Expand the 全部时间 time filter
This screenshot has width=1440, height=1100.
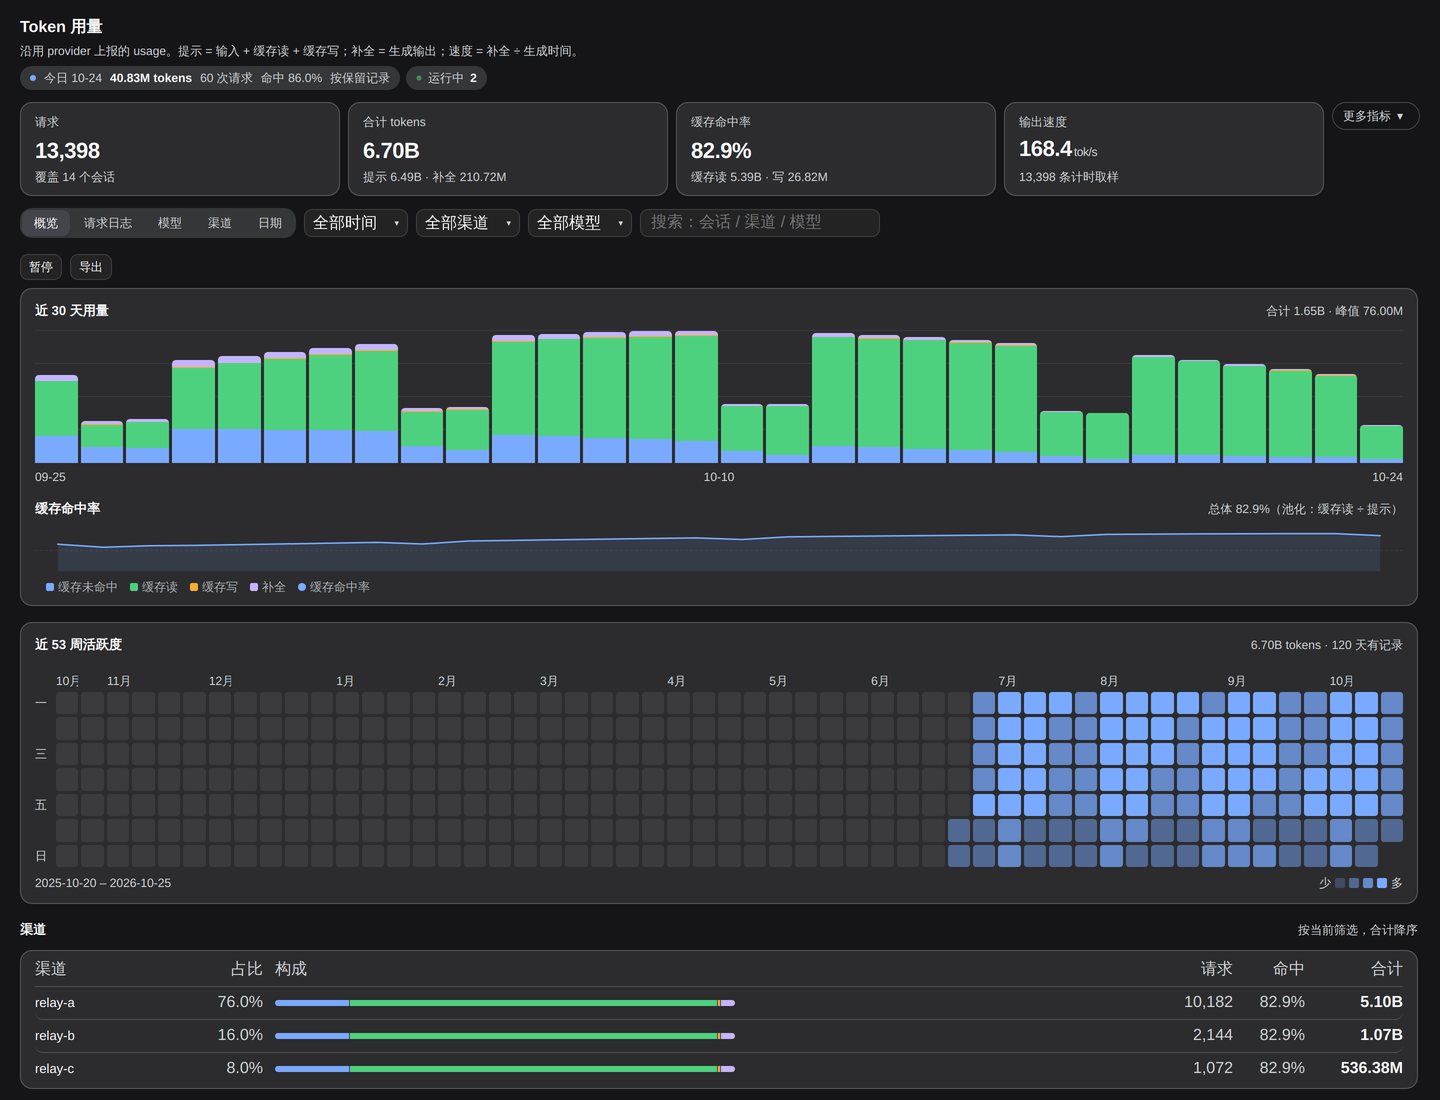click(x=356, y=223)
